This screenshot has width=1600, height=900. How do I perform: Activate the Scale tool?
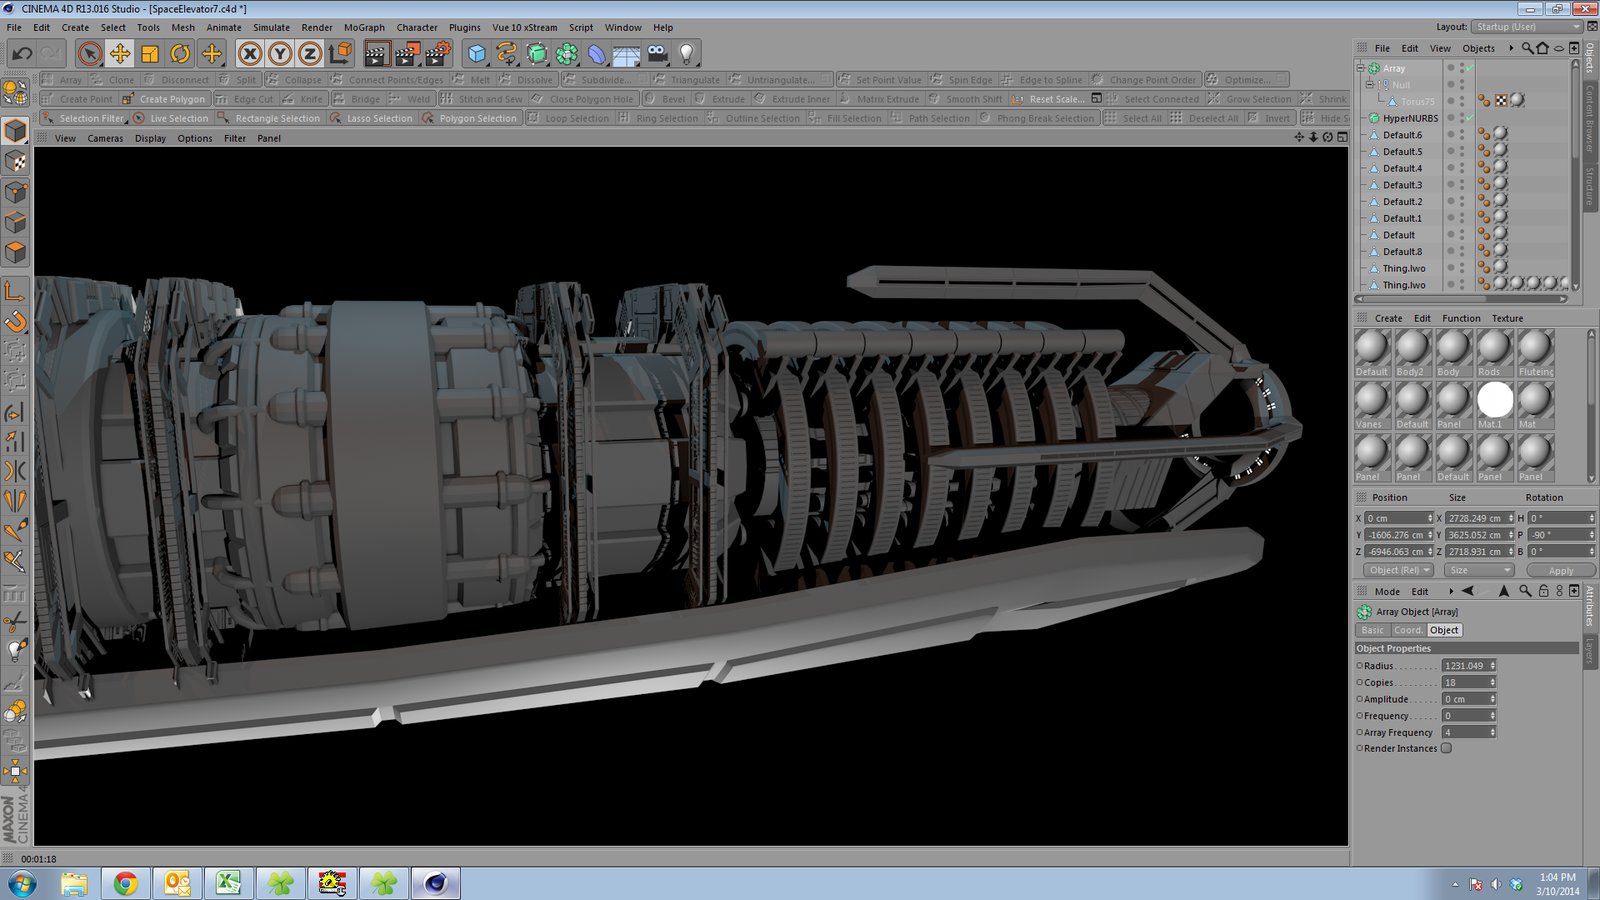click(x=150, y=53)
